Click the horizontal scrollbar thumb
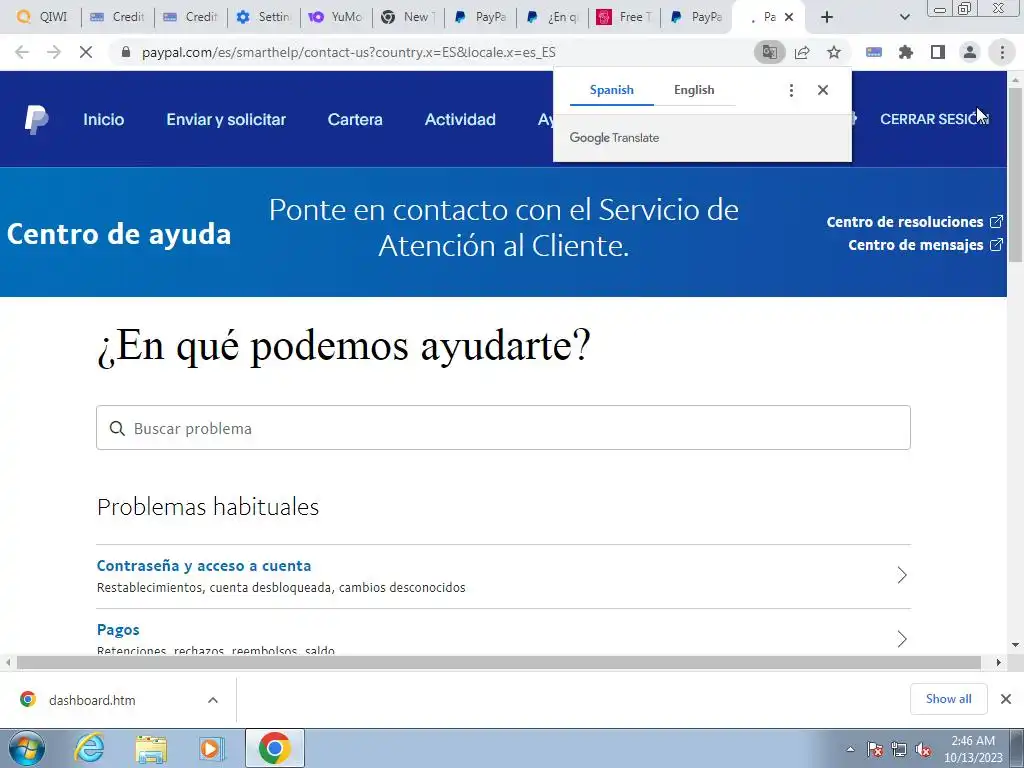This screenshot has height=768, width=1024. [499, 662]
